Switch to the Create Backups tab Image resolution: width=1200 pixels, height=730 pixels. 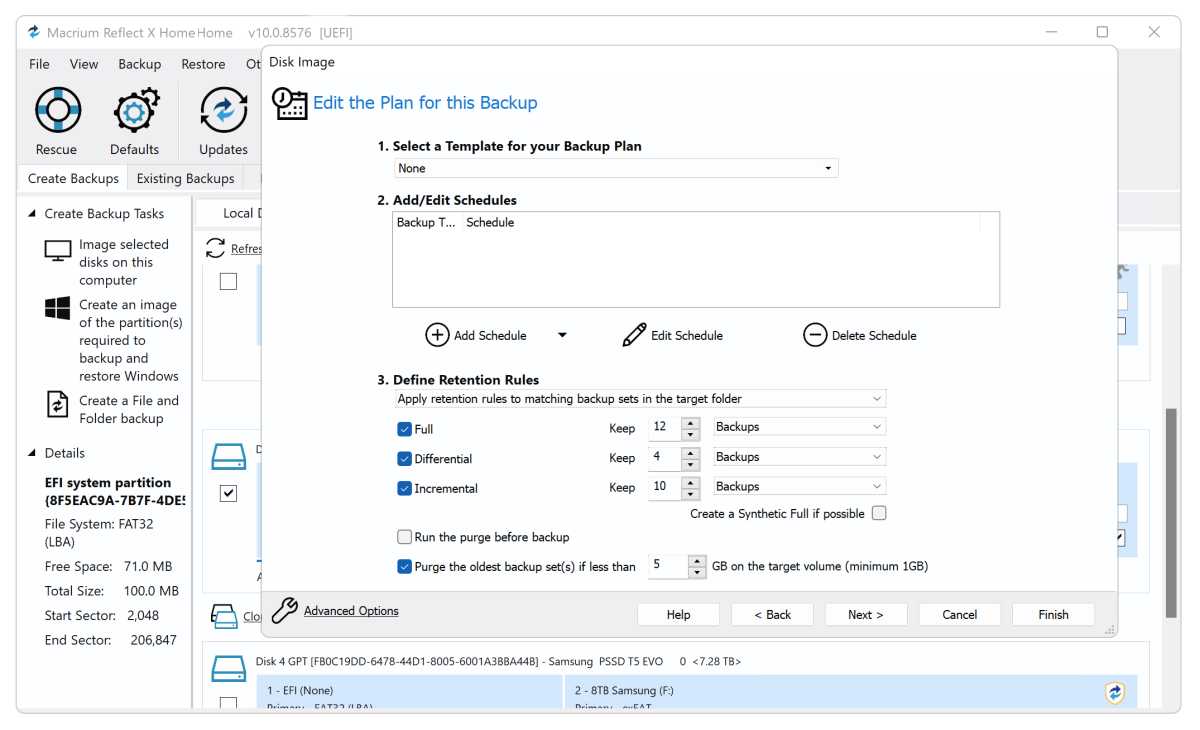[x=74, y=178]
